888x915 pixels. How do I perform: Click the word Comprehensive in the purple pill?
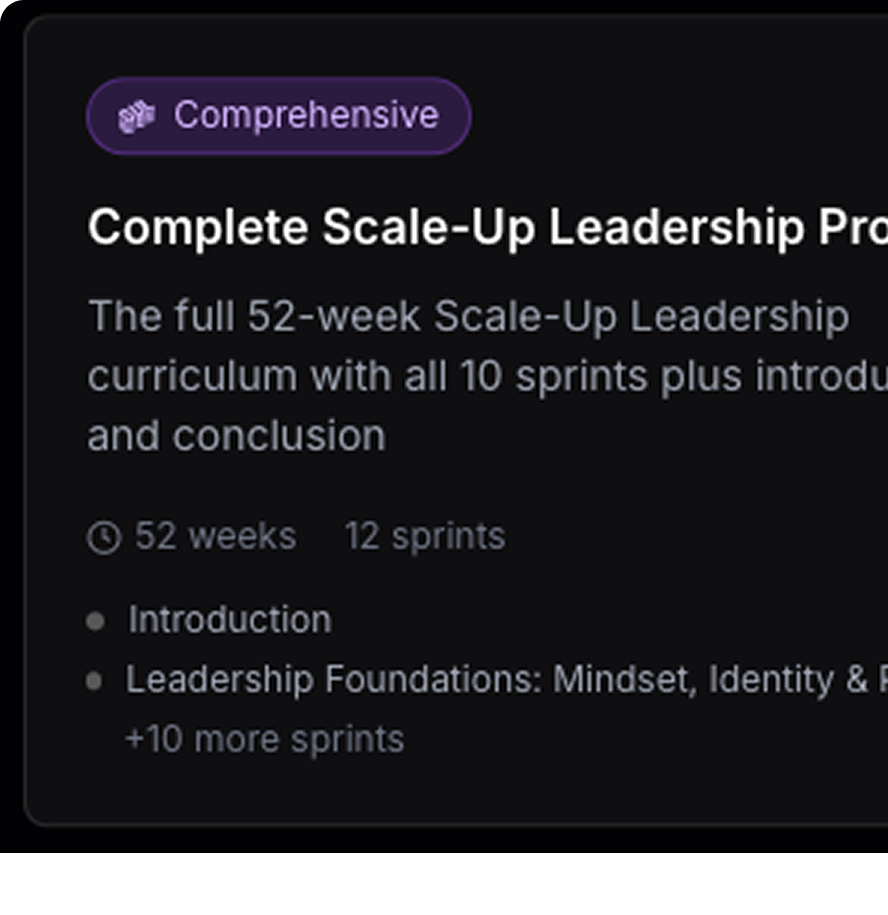coord(306,116)
